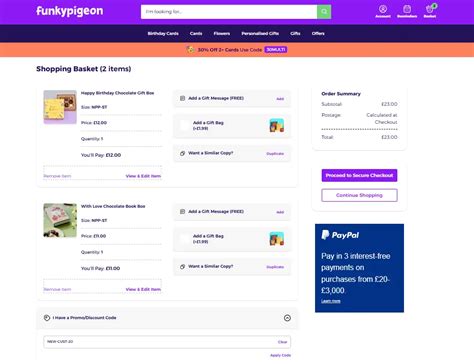Click the PayPal Pay in 3 banner text
The width and height of the screenshot is (474, 364).
pos(356,273)
